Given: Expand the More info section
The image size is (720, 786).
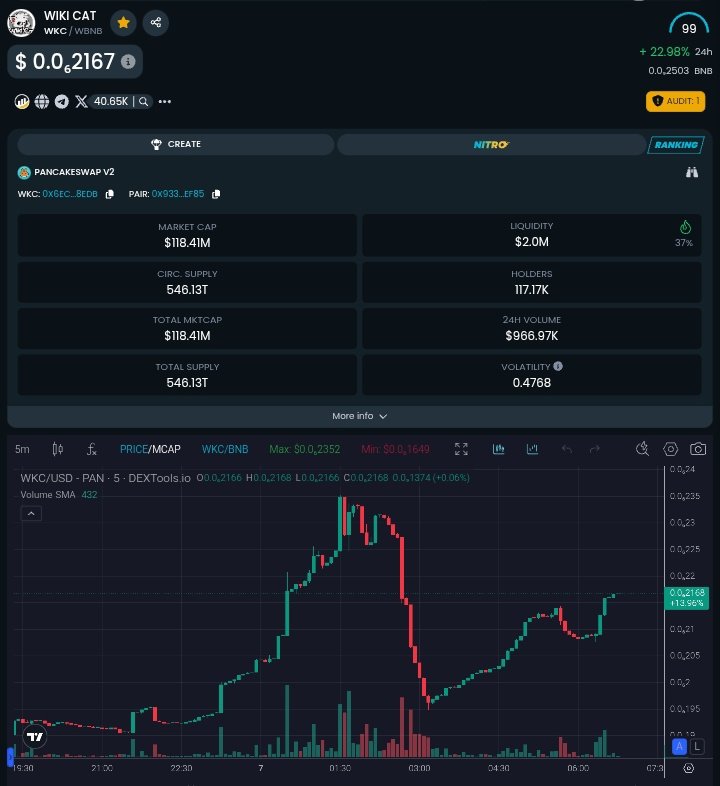Looking at the screenshot, I should [x=360, y=416].
